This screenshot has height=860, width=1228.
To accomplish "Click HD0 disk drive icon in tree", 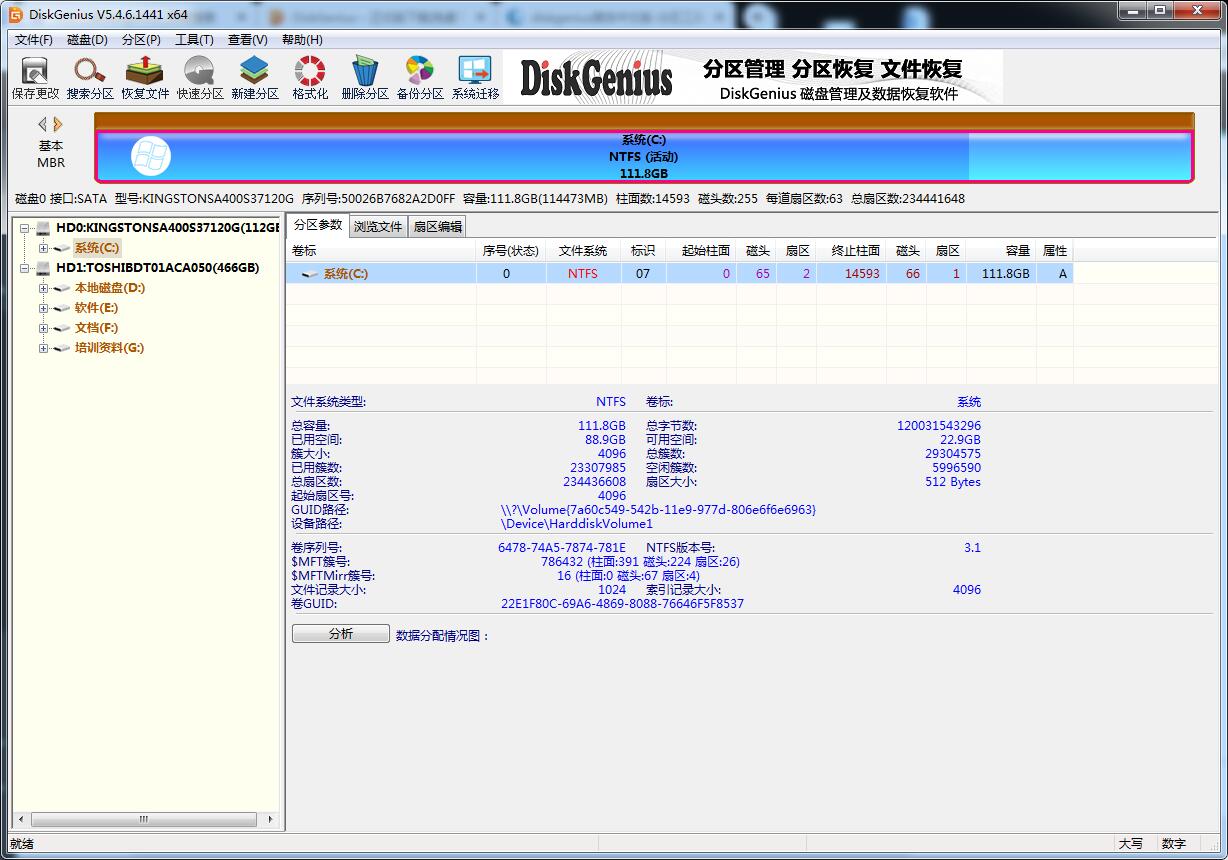I will 43,228.
